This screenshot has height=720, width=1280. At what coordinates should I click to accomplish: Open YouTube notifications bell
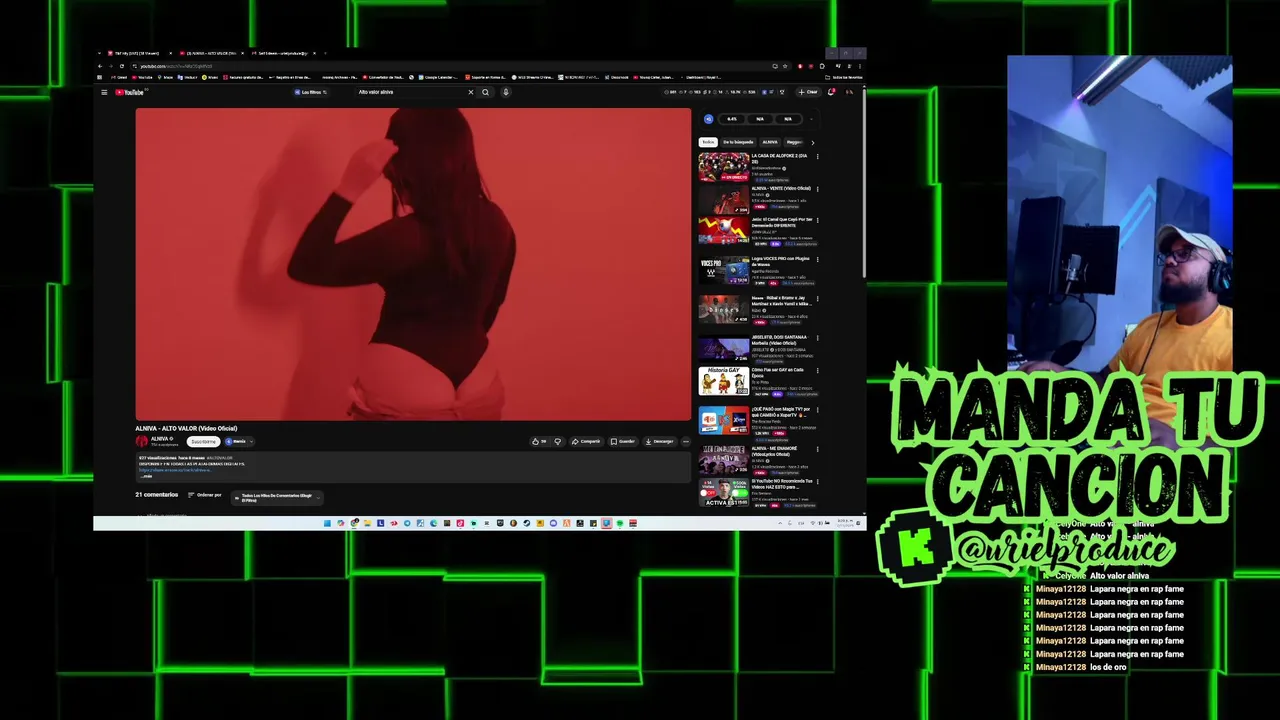[x=830, y=92]
